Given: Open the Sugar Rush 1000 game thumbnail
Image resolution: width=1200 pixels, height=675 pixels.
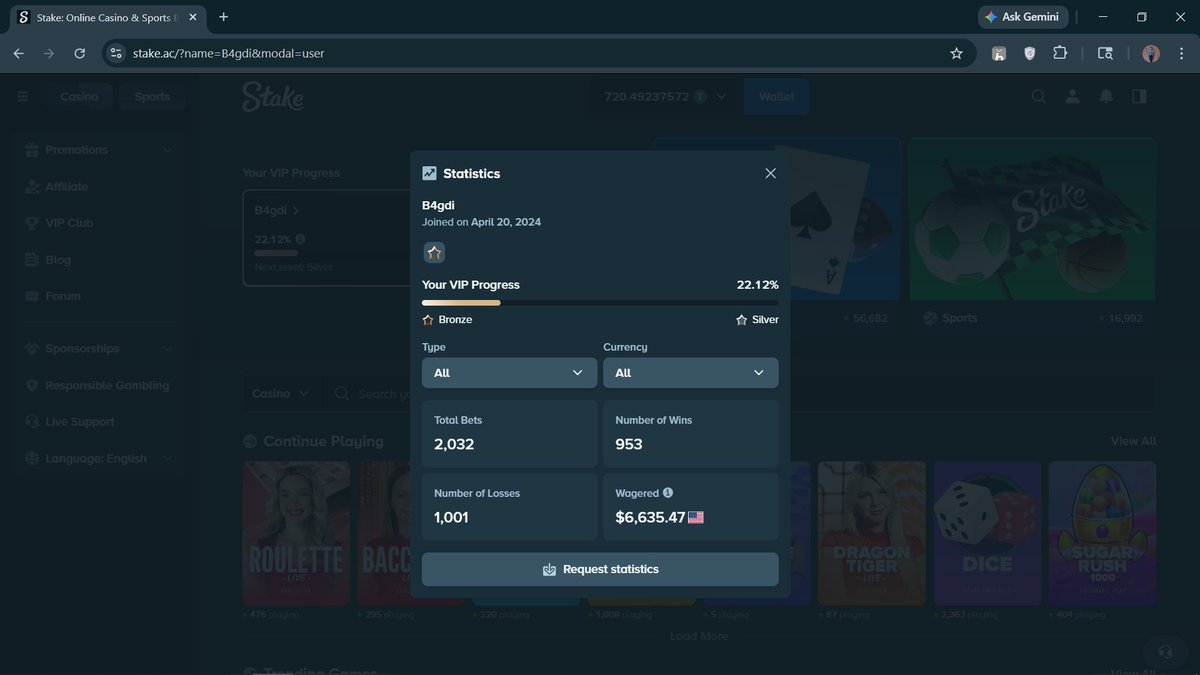Looking at the screenshot, I should coord(1102,533).
